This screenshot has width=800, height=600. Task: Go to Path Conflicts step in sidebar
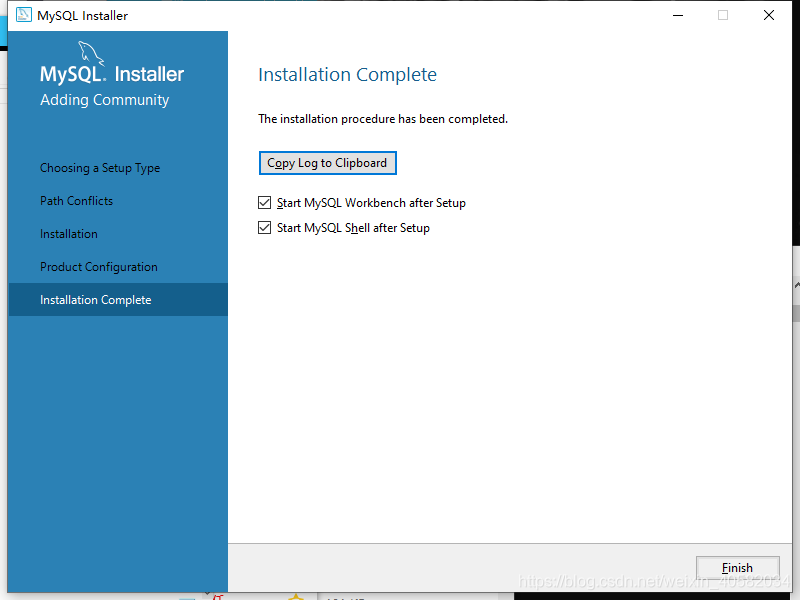[77, 201]
